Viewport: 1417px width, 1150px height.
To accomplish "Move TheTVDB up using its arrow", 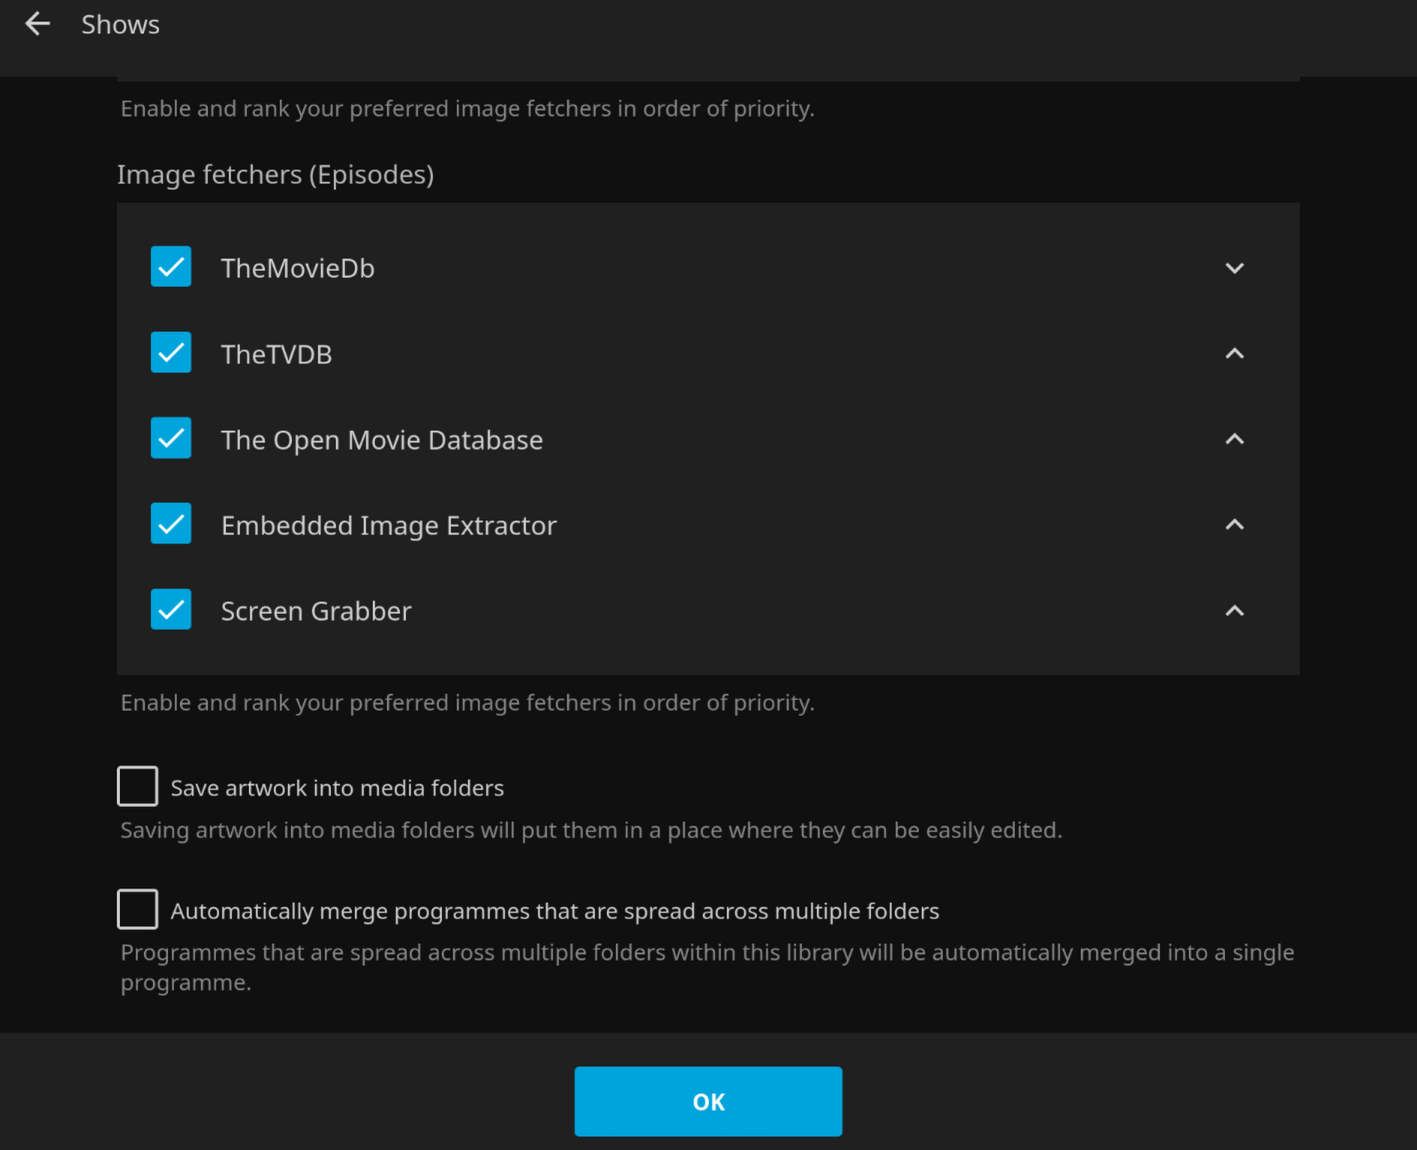I will [1234, 354].
